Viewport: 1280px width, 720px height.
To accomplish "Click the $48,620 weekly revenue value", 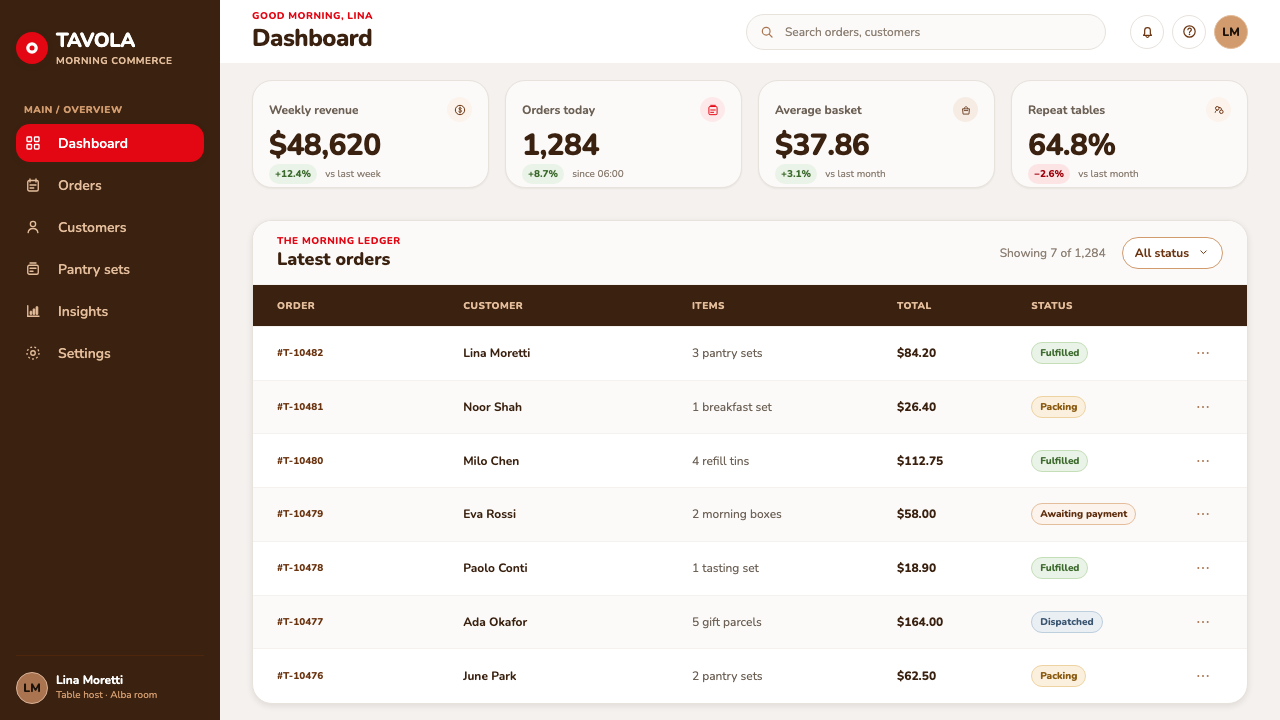I will [x=325, y=145].
